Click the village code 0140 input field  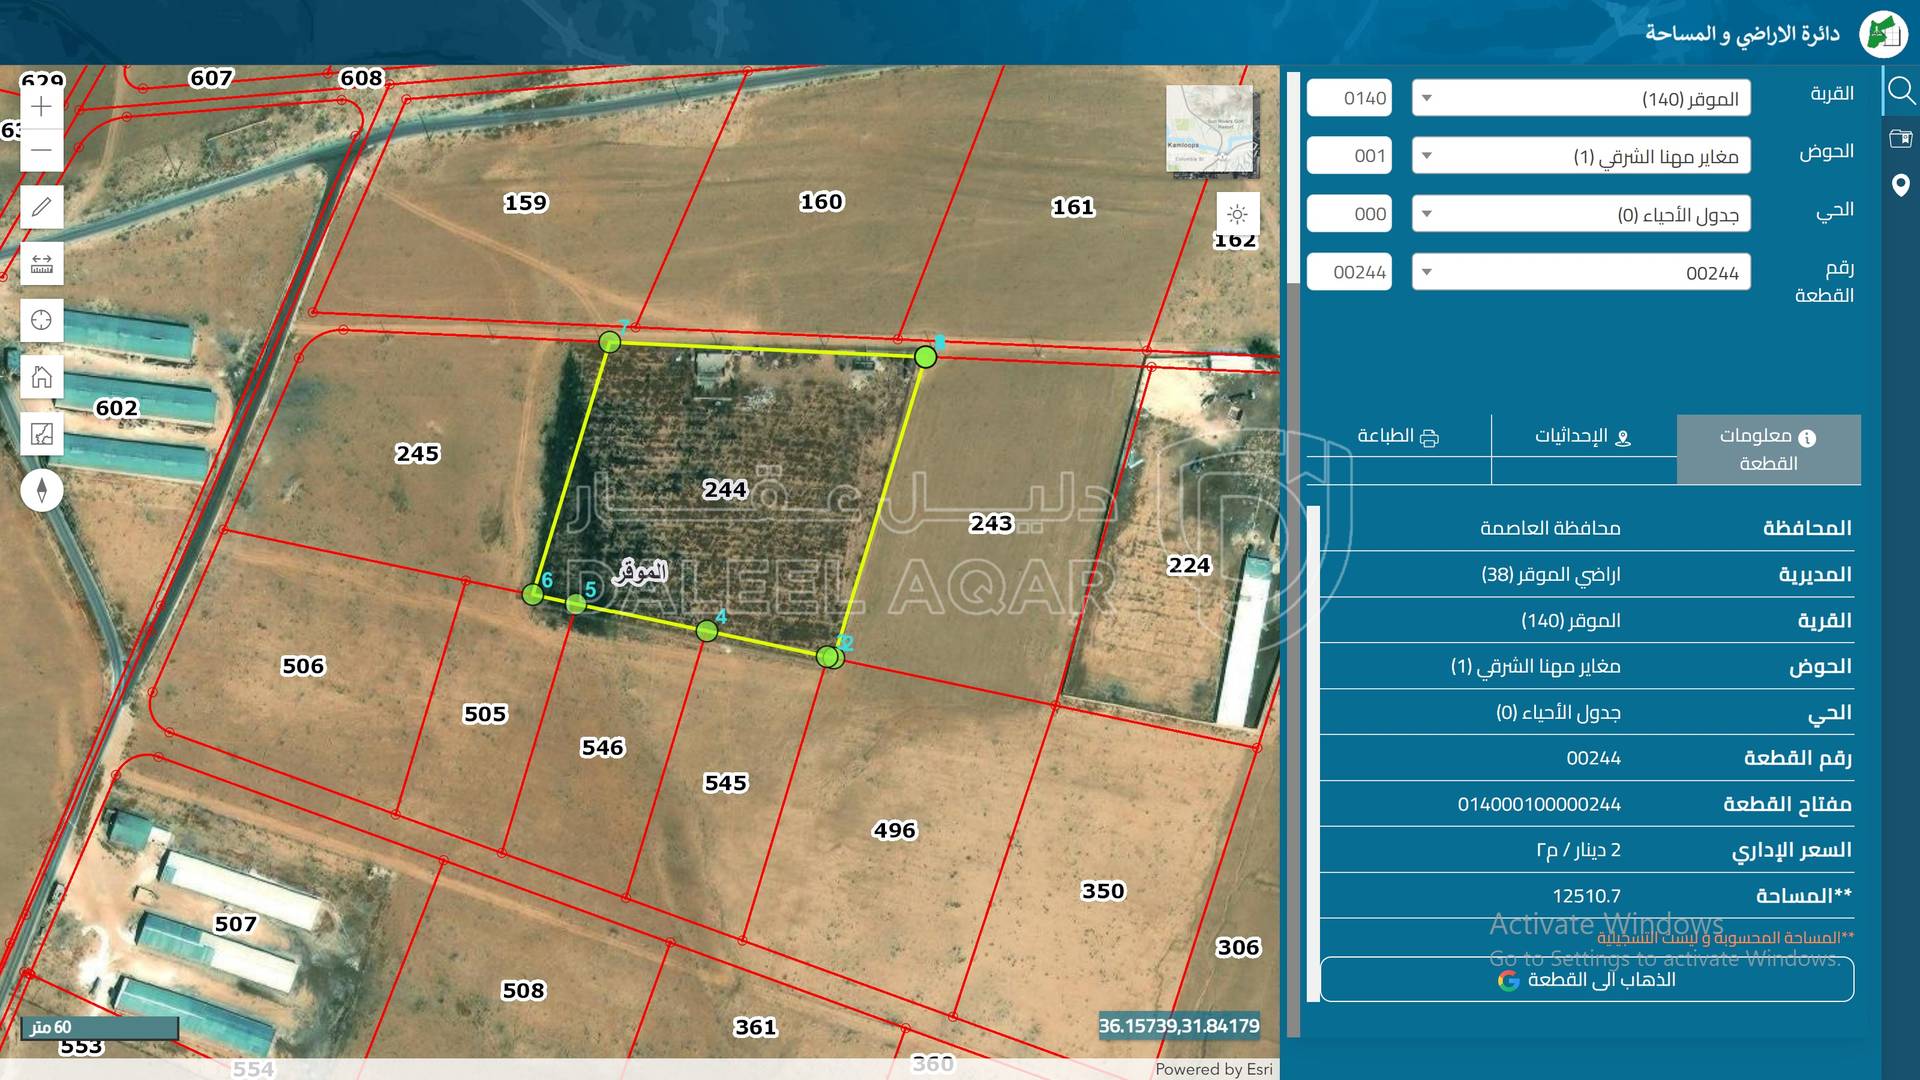pyautogui.click(x=1349, y=98)
